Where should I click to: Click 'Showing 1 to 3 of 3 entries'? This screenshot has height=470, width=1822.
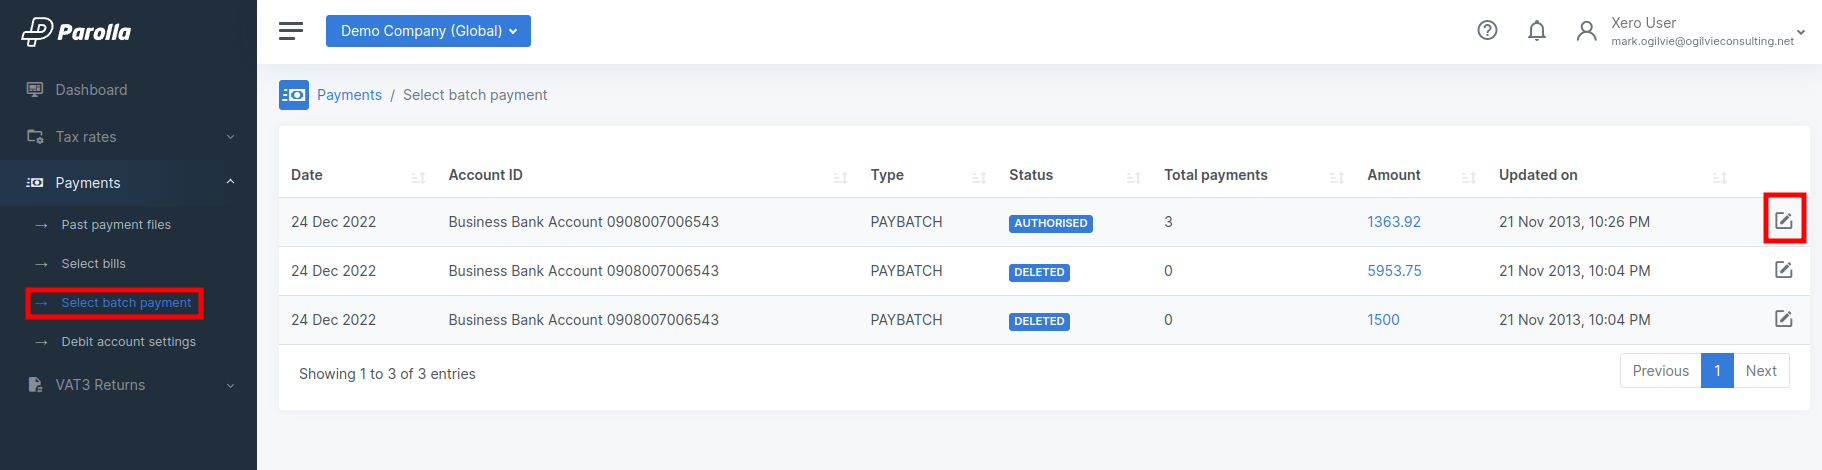[x=387, y=374]
